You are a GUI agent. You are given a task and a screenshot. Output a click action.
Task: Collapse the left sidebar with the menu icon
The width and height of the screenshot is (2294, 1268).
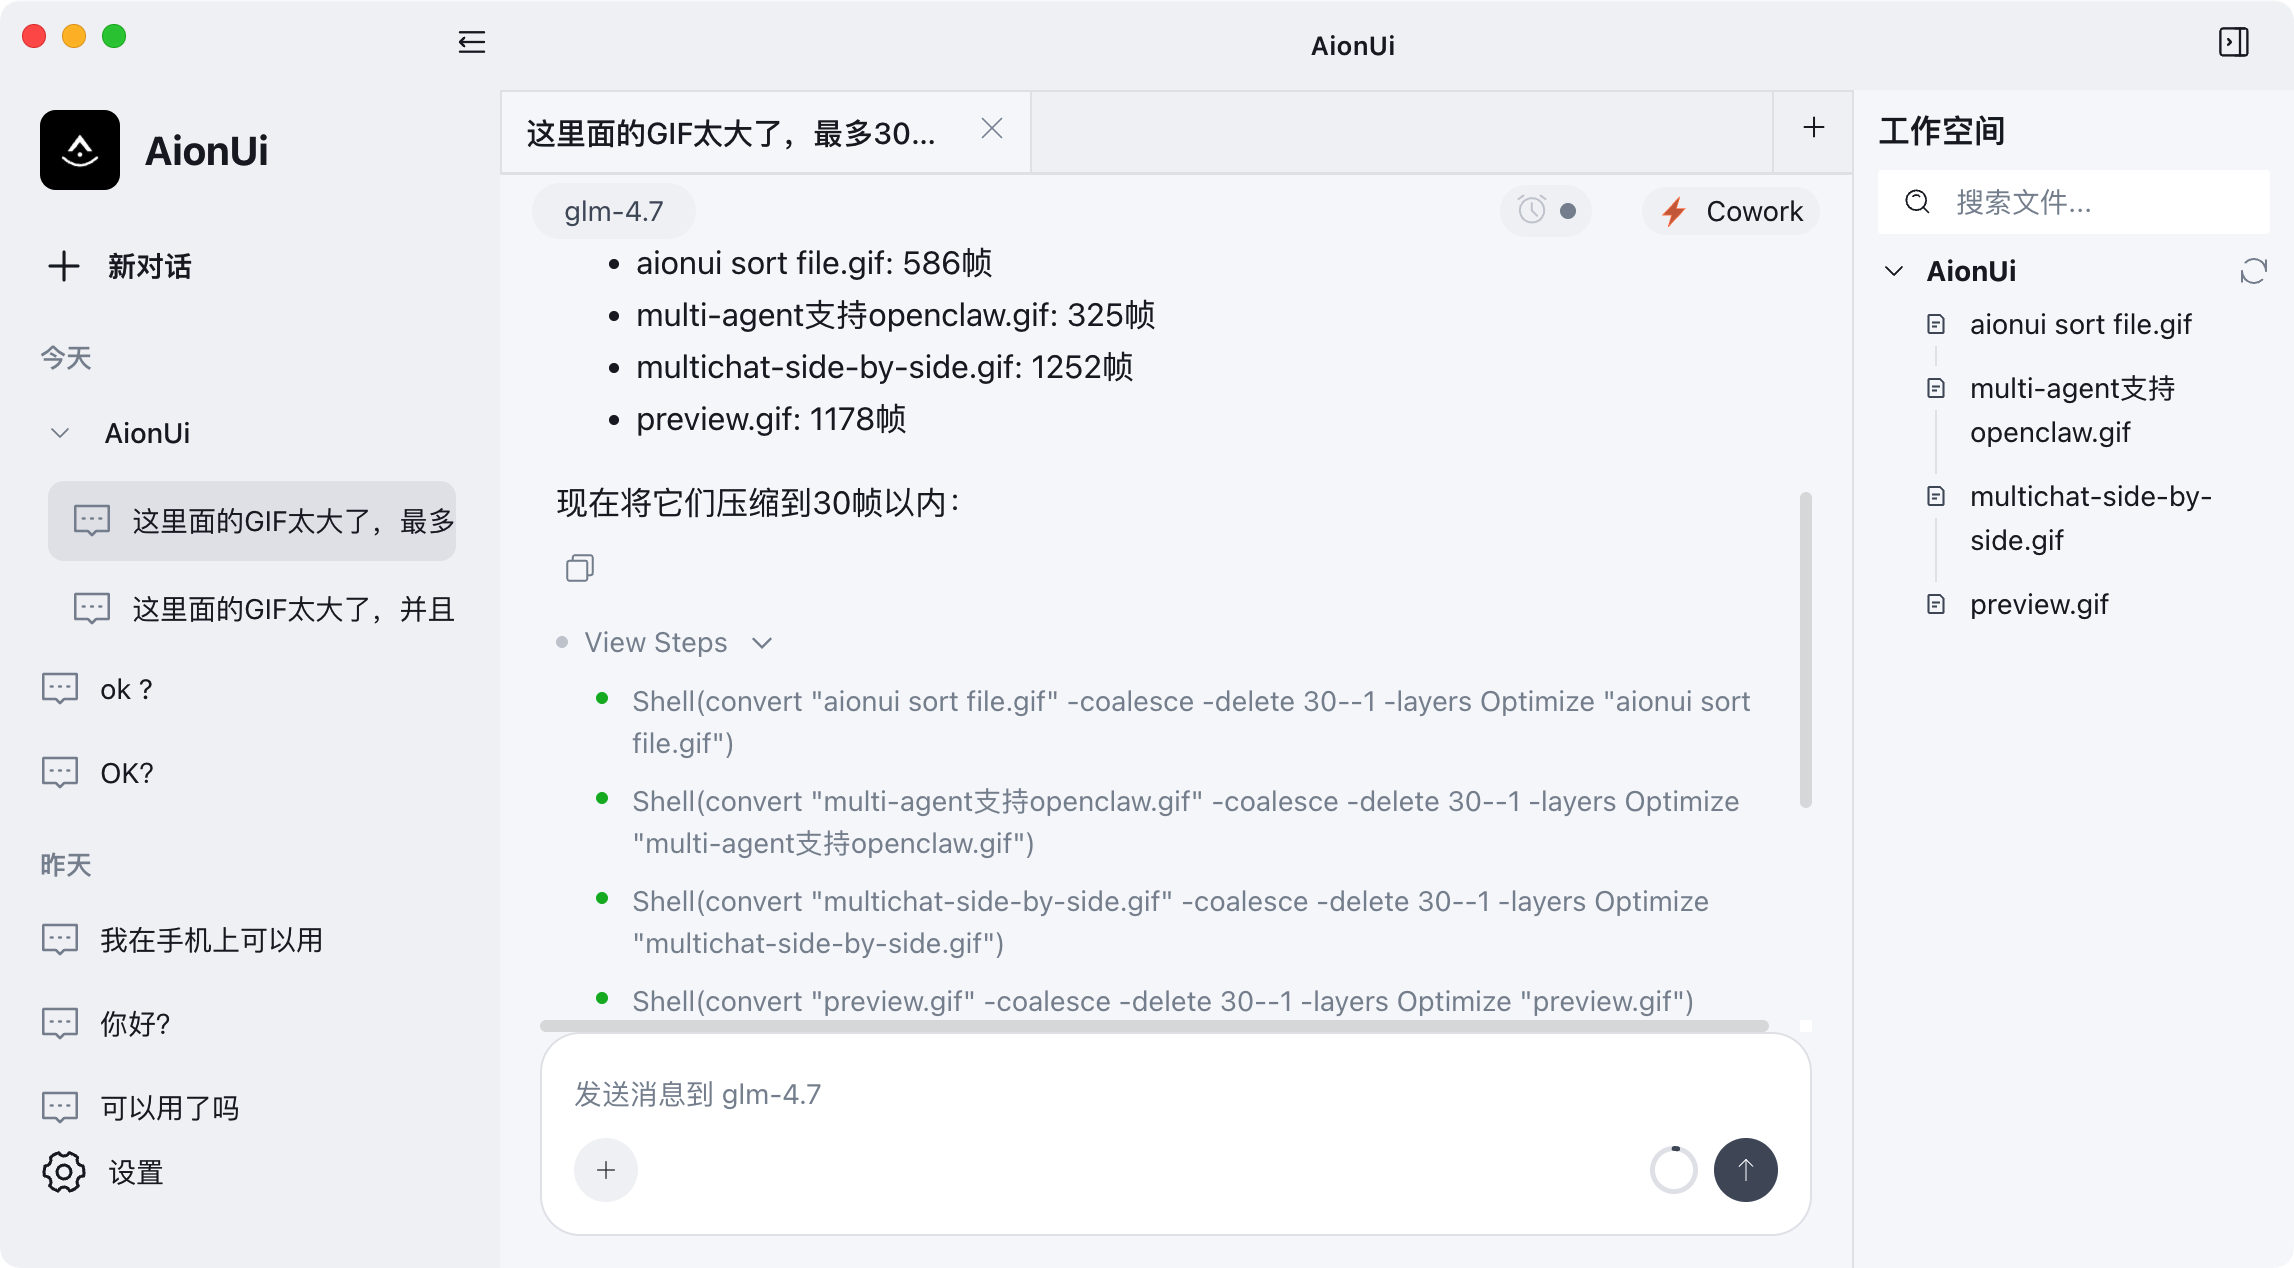[472, 42]
